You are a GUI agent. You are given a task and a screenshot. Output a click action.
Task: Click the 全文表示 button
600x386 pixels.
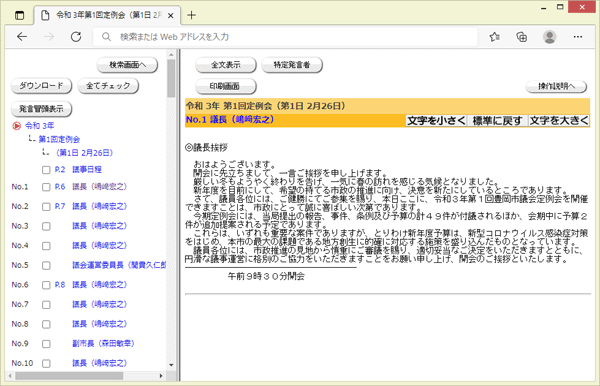[x=226, y=65]
